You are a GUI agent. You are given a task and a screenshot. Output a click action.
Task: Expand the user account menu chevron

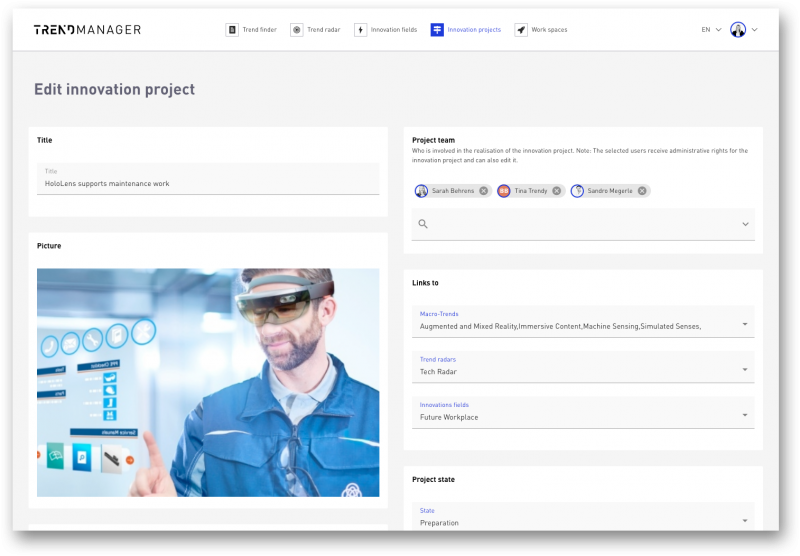[755, 30]
